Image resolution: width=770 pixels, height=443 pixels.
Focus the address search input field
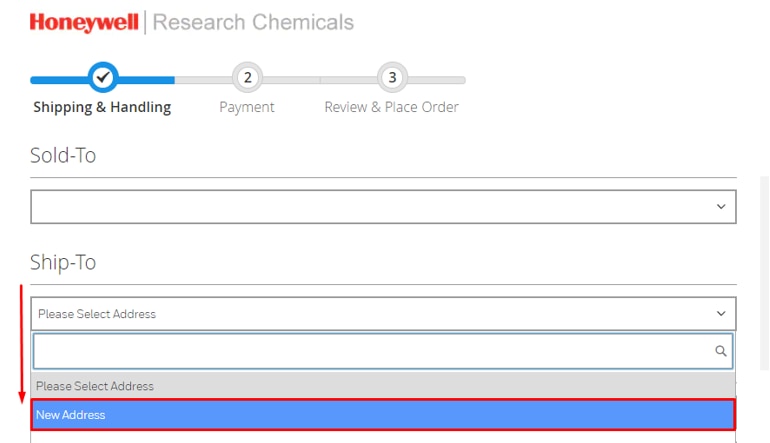(x=370, y=351)
